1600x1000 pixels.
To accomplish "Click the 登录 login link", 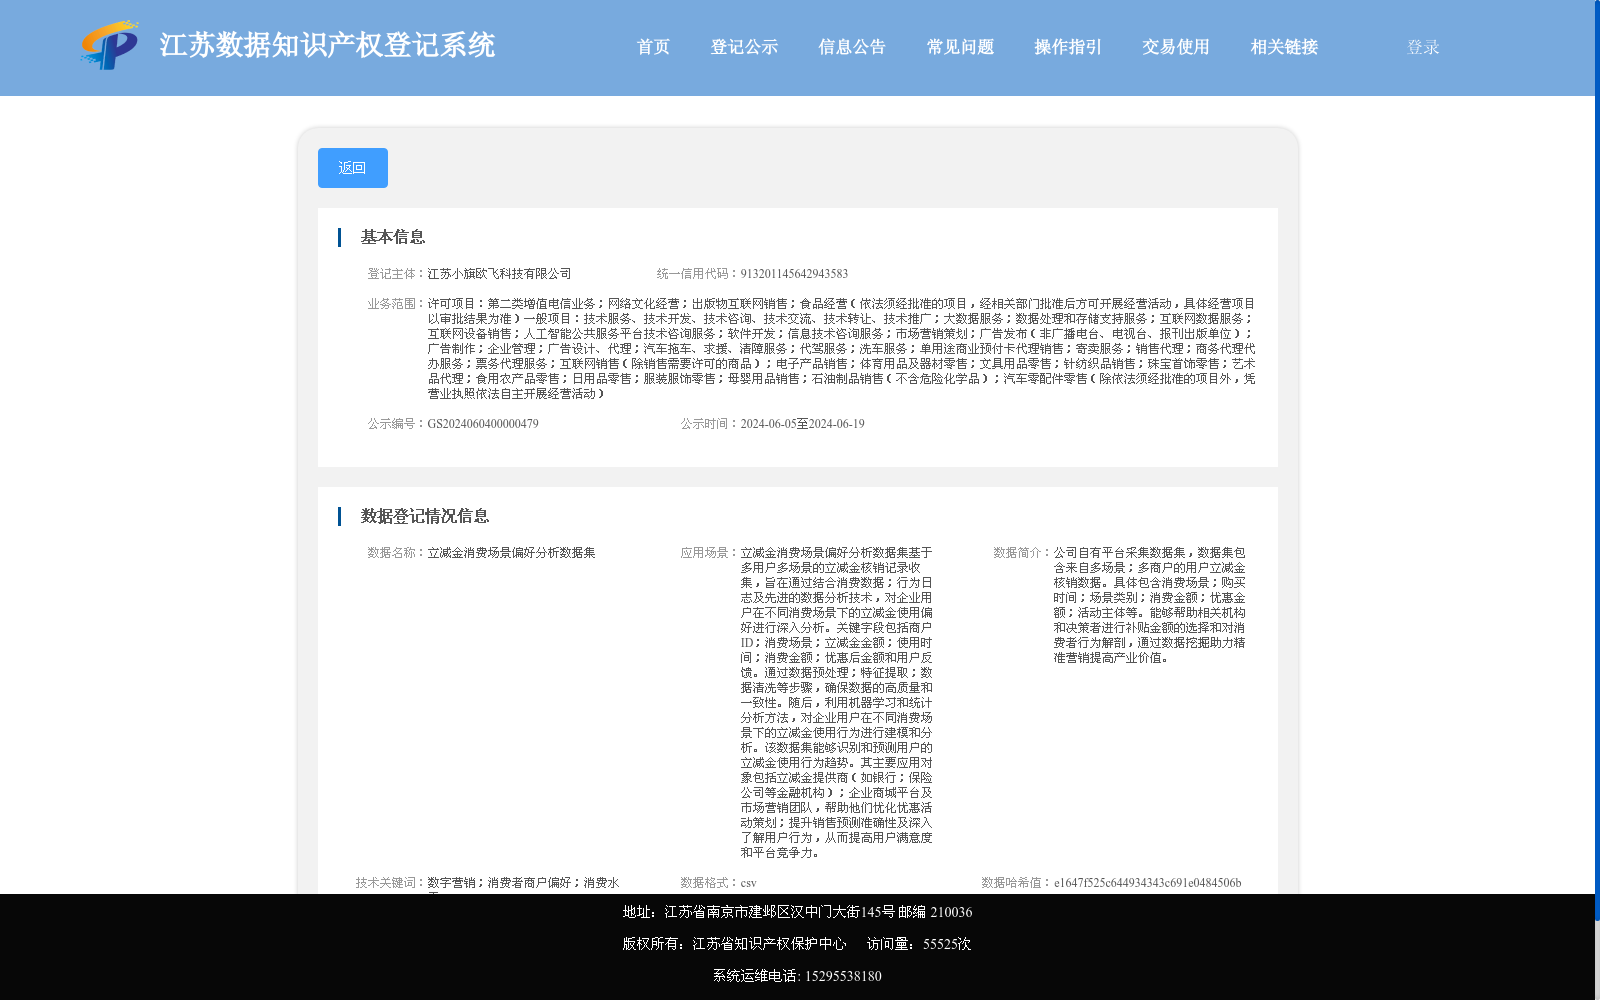I will (x=1423, y=47).
